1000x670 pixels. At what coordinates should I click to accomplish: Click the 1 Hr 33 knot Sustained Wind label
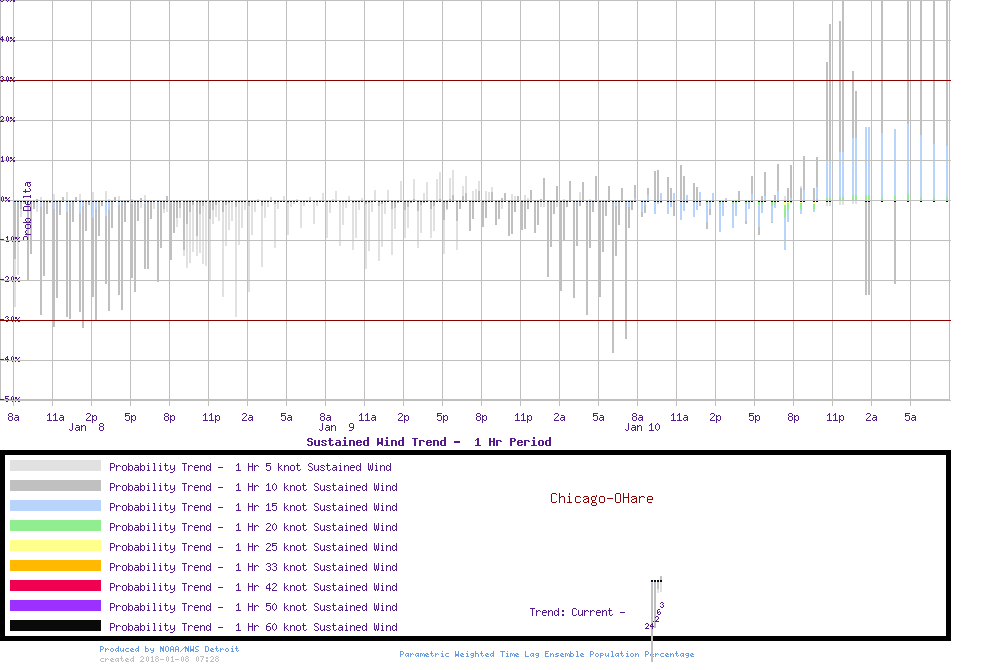[x=253, y=567]
